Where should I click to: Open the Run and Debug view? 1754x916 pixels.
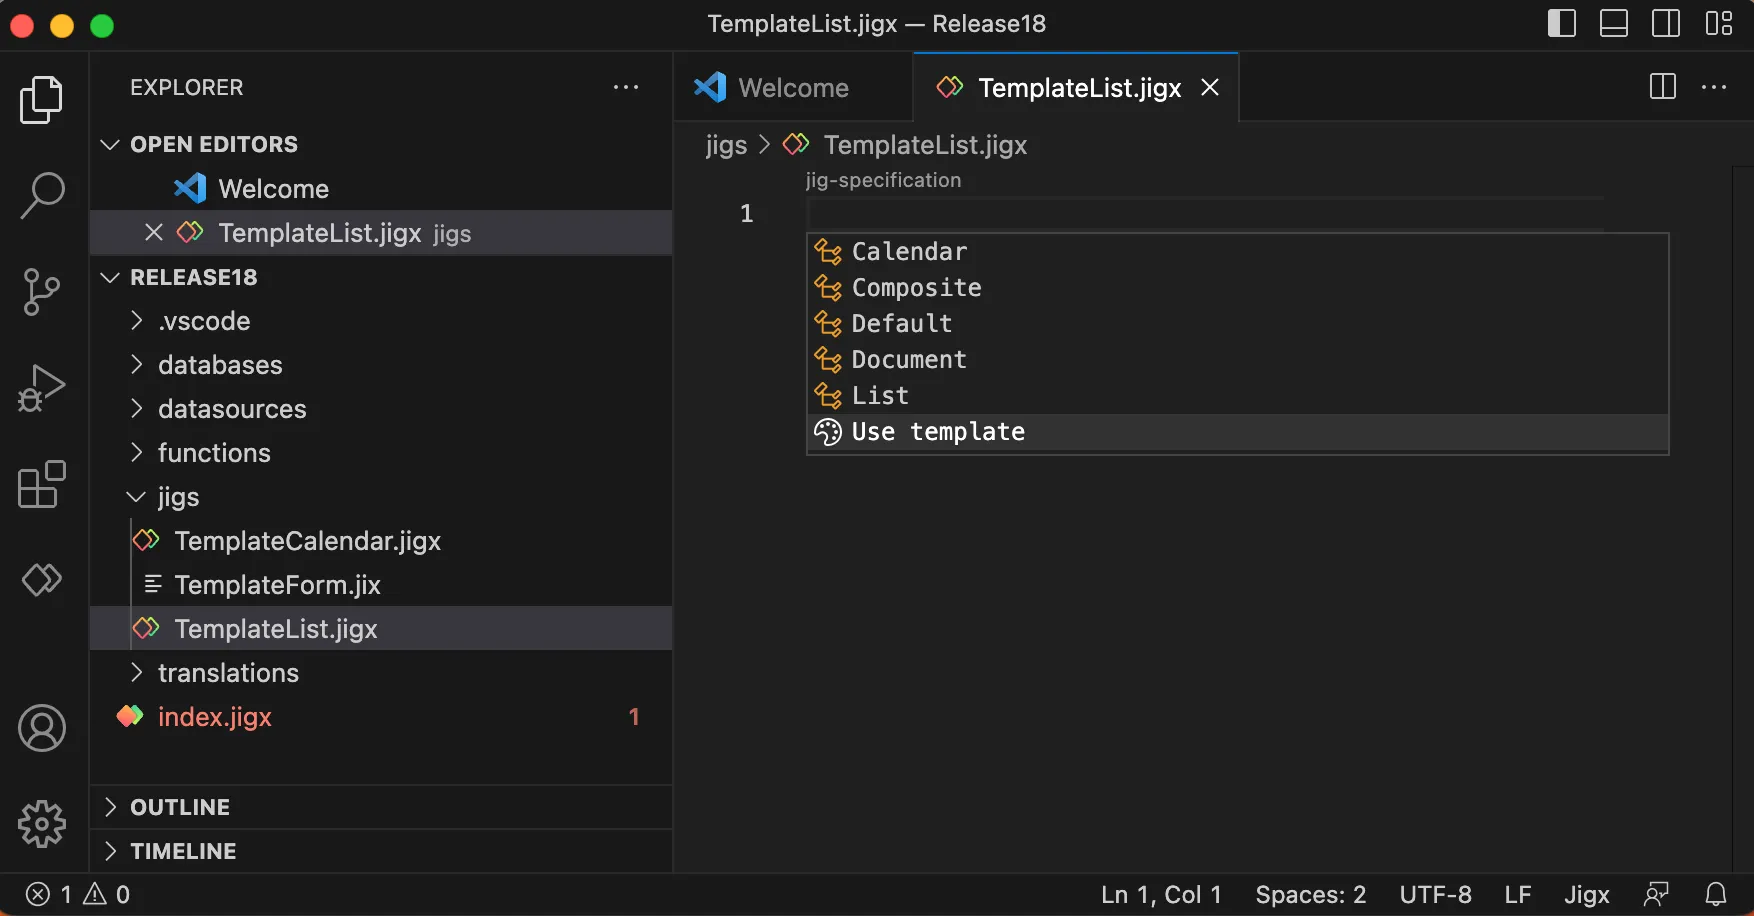(x=42, y=388)
